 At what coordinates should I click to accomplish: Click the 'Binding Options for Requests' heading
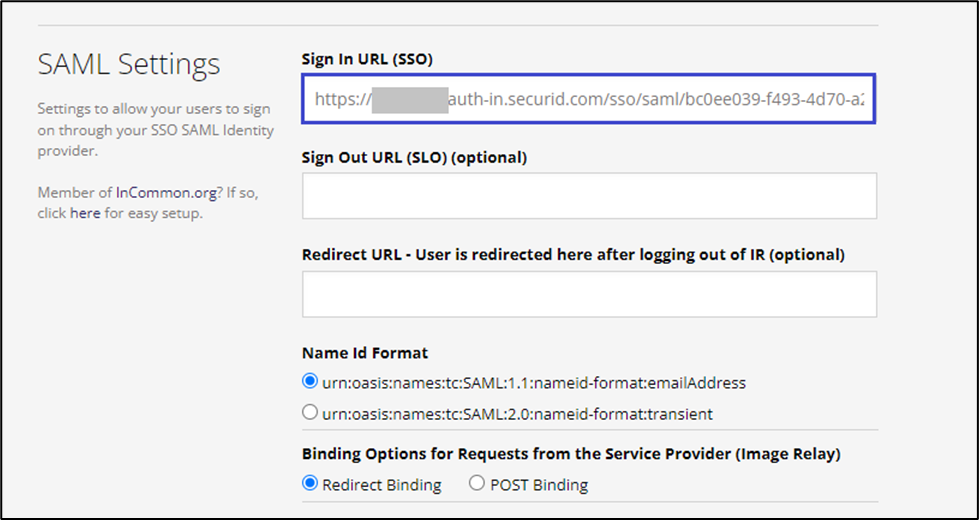(571, 454)
